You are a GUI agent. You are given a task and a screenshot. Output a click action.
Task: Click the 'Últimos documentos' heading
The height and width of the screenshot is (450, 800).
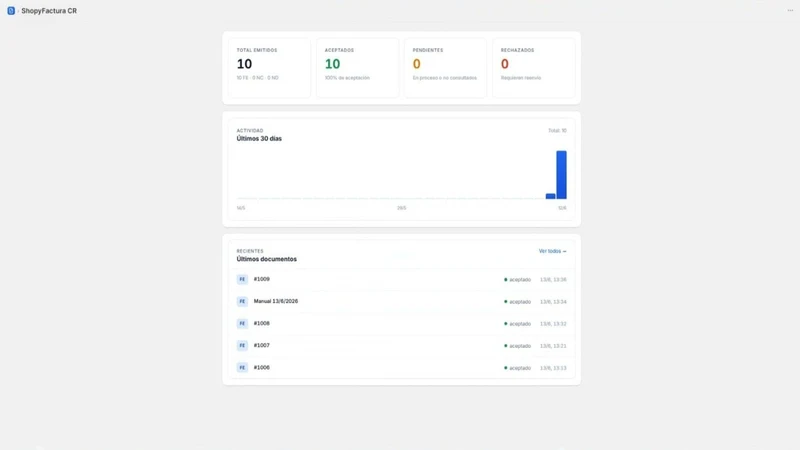(266, 259)
